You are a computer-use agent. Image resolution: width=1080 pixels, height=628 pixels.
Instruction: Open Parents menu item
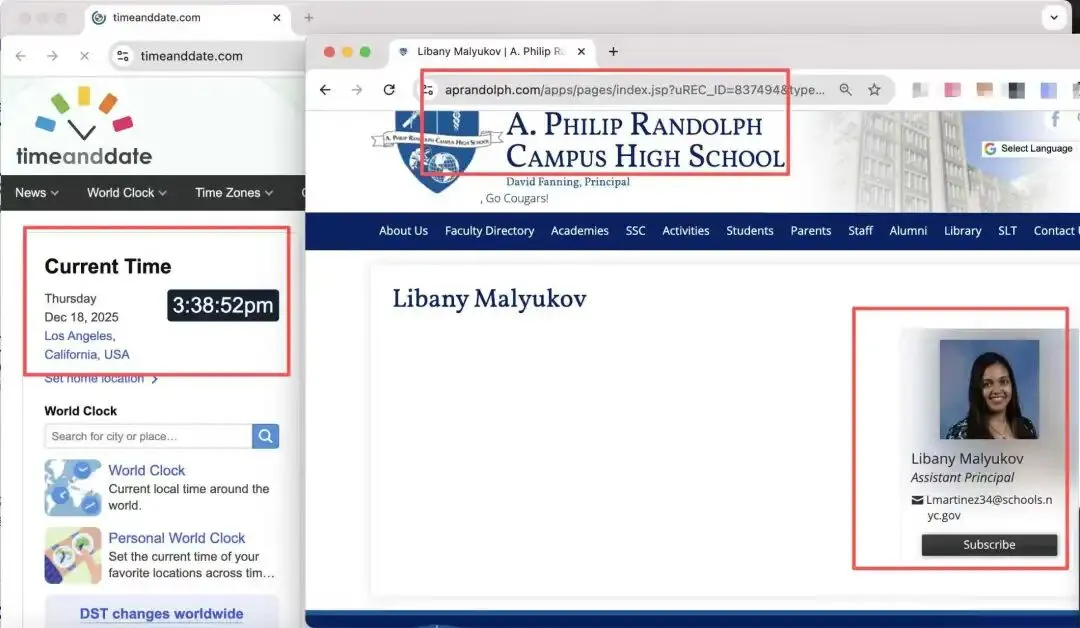[x=811, y=231]
